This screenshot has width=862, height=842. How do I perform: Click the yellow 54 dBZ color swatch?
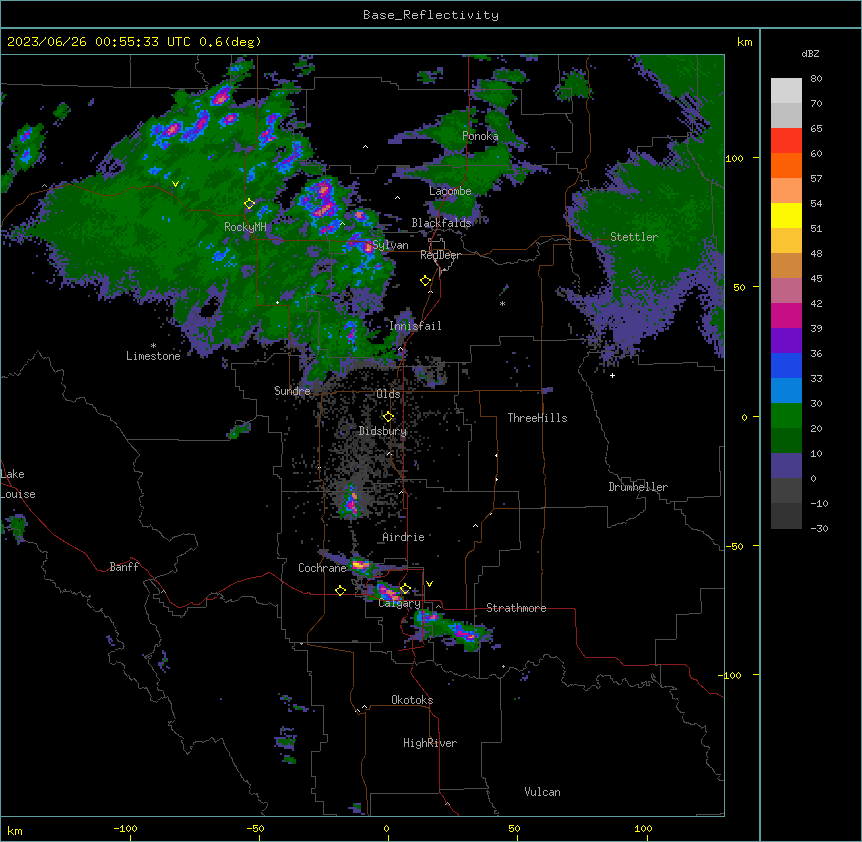[786, 215]
